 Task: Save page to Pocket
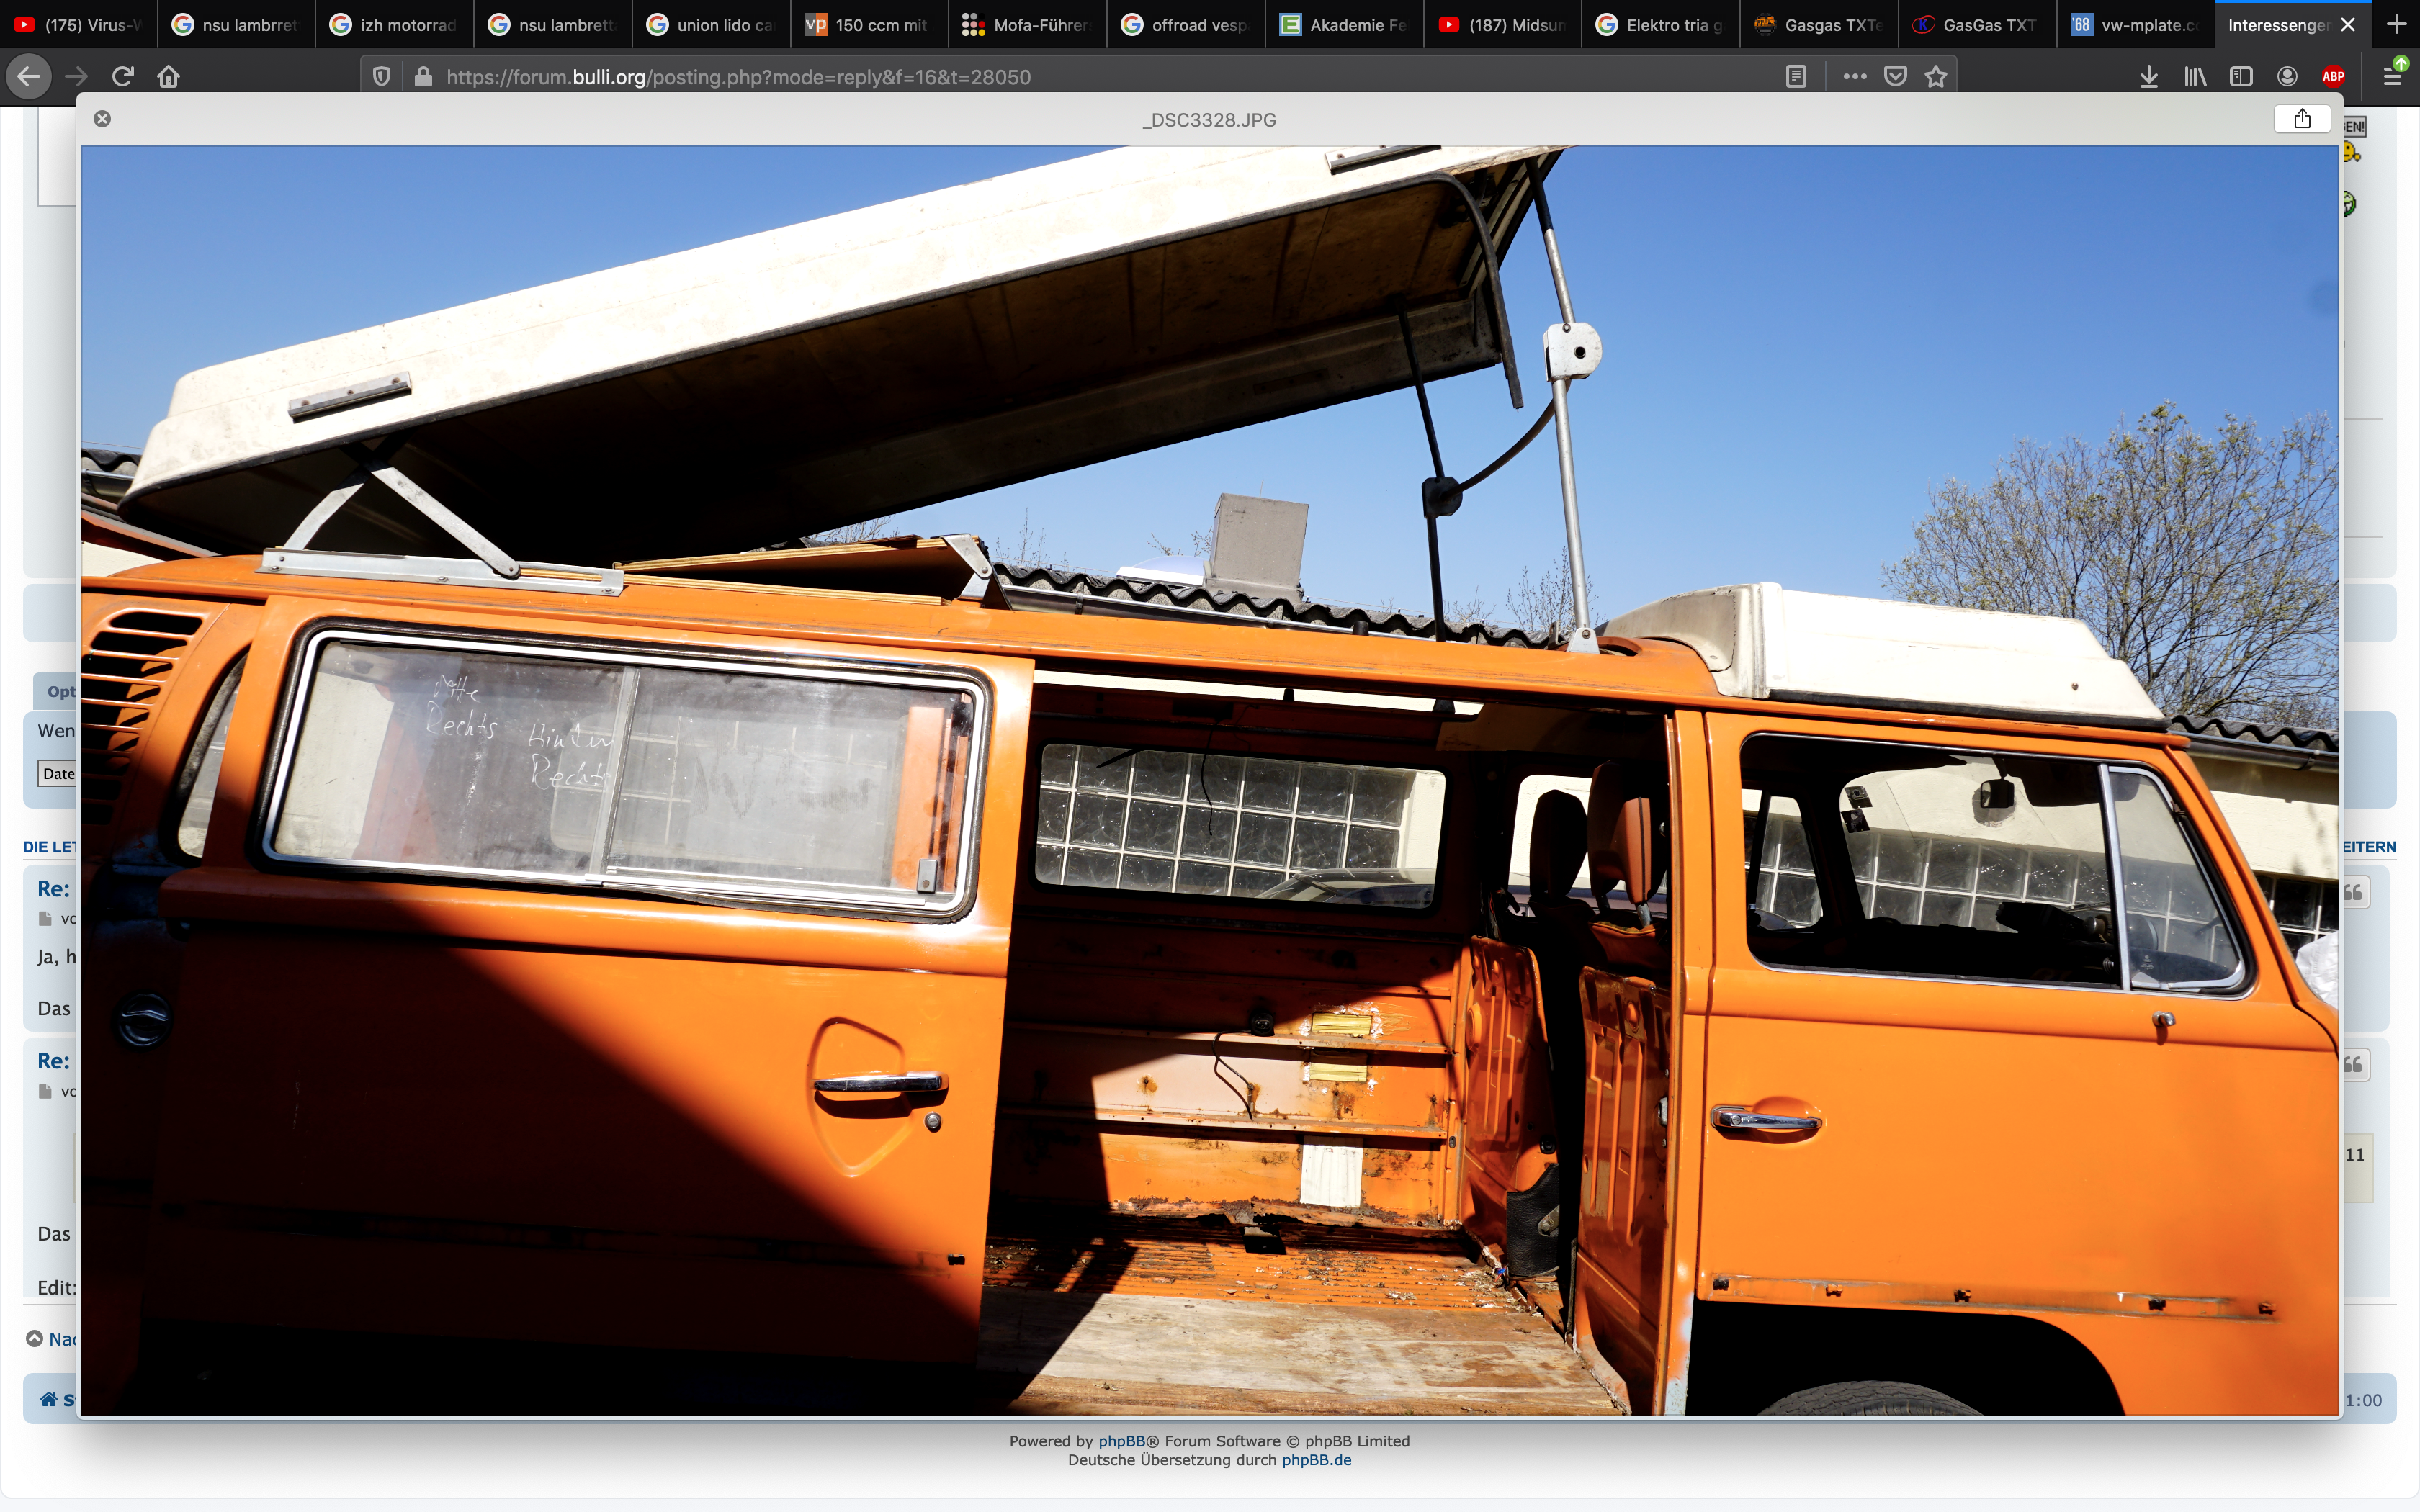coord(1895,76)
